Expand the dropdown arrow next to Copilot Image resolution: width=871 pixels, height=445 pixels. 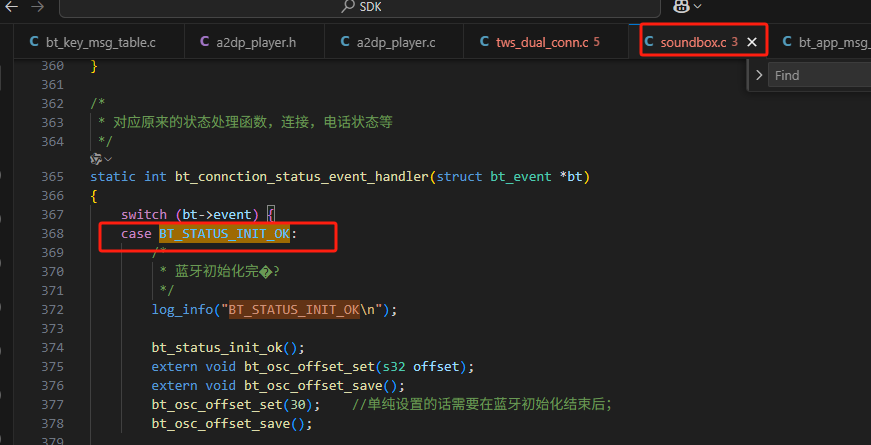(x=697, y=7)
